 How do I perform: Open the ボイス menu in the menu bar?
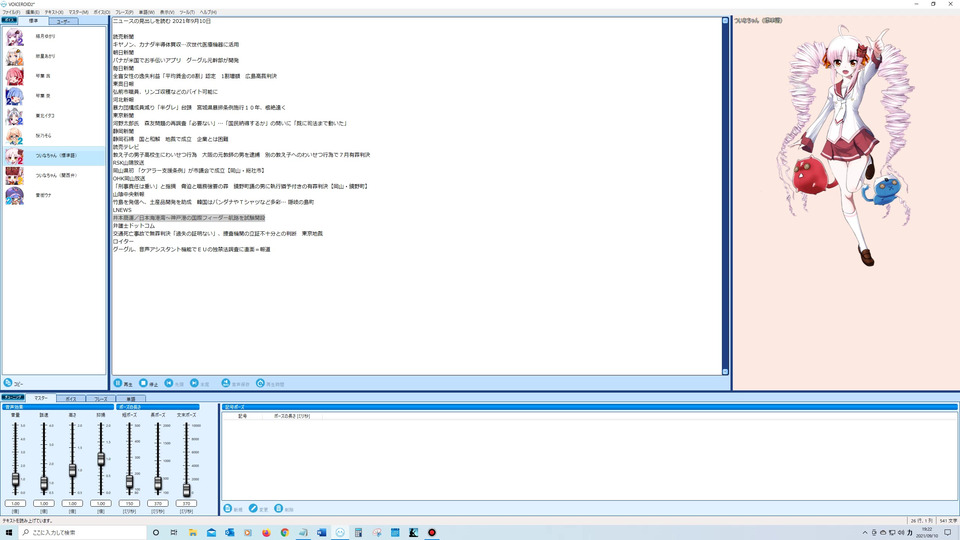102,12
